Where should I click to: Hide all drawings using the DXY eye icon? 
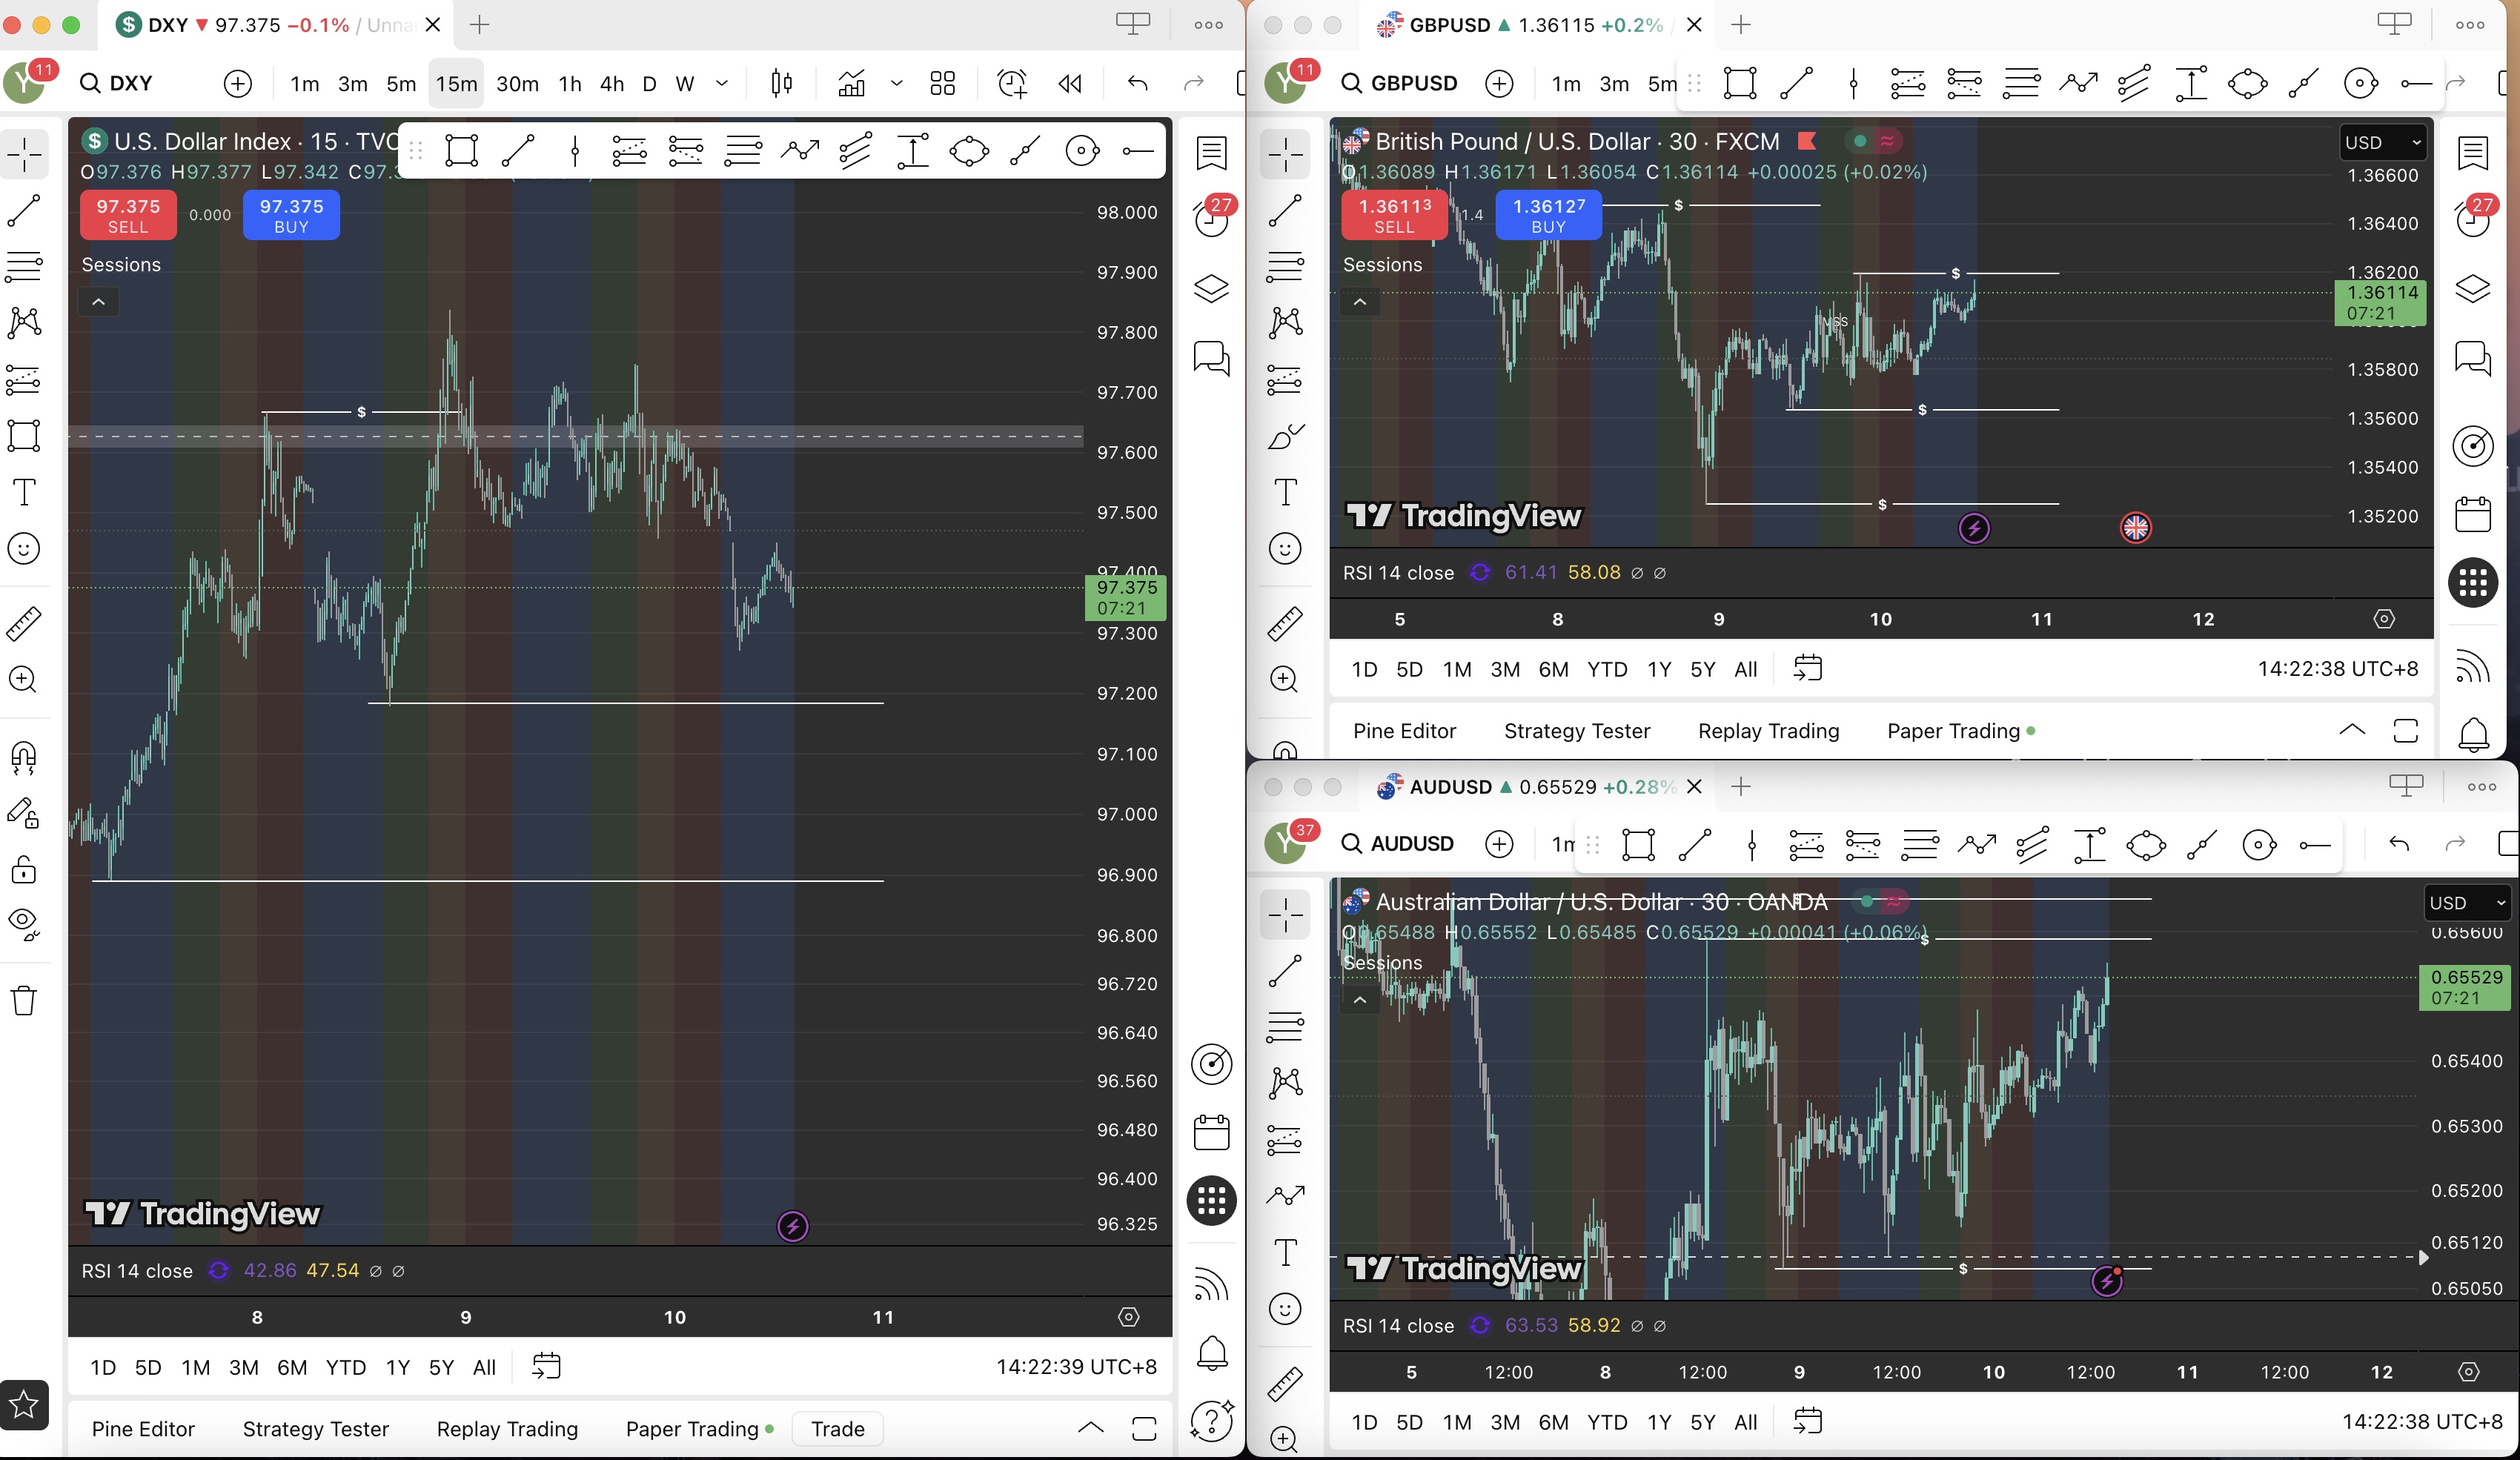(24, 924)
